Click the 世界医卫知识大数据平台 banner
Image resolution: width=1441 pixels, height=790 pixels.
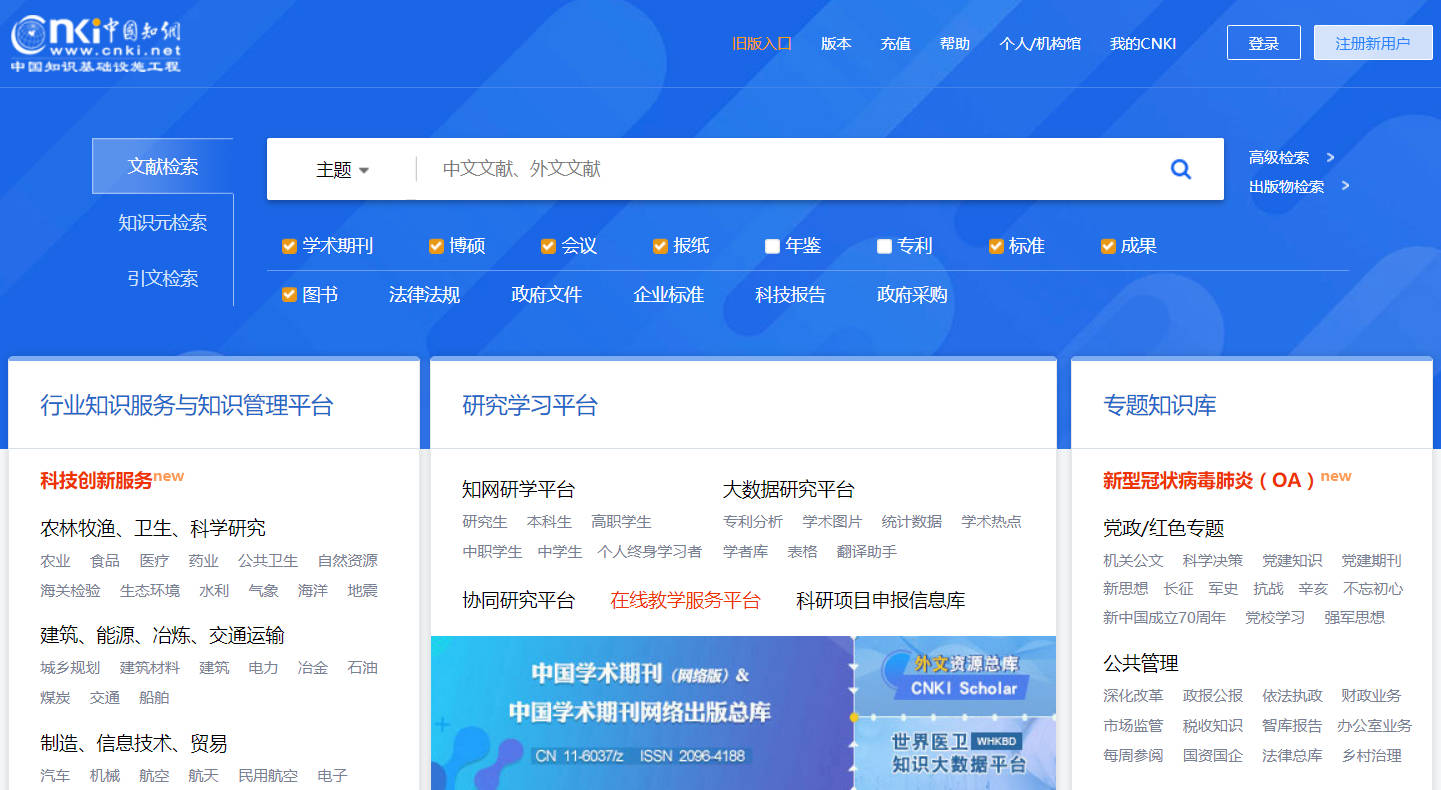[956, 754]
